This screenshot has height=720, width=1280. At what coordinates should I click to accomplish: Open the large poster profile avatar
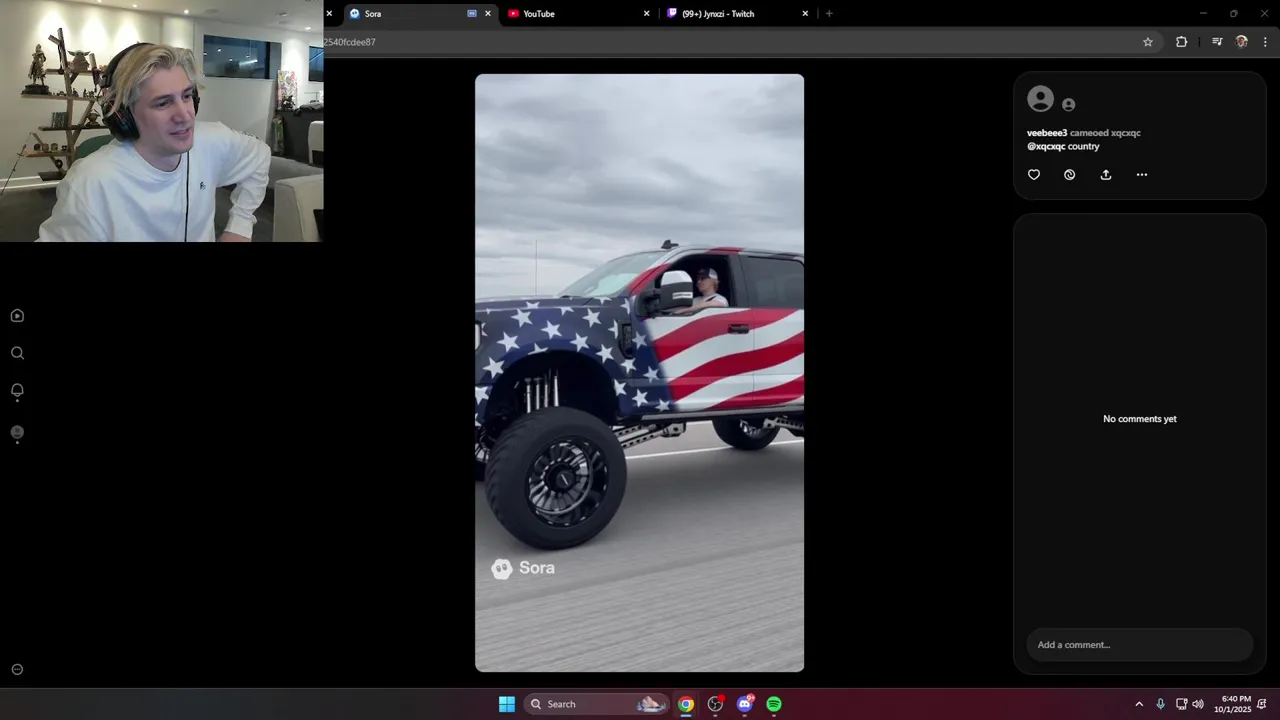(x=1041, y=99)
